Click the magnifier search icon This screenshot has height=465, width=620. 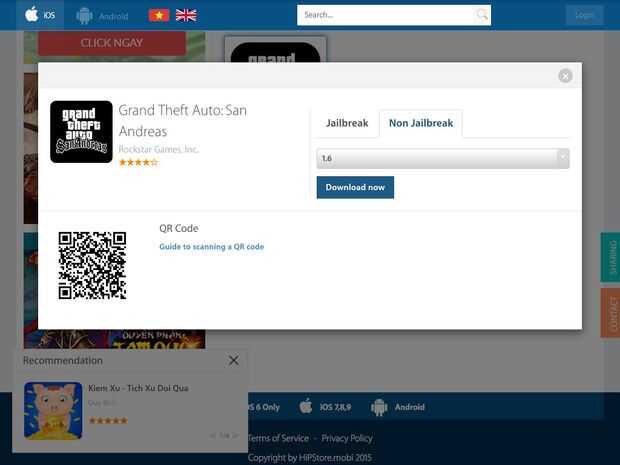point(482,15)
